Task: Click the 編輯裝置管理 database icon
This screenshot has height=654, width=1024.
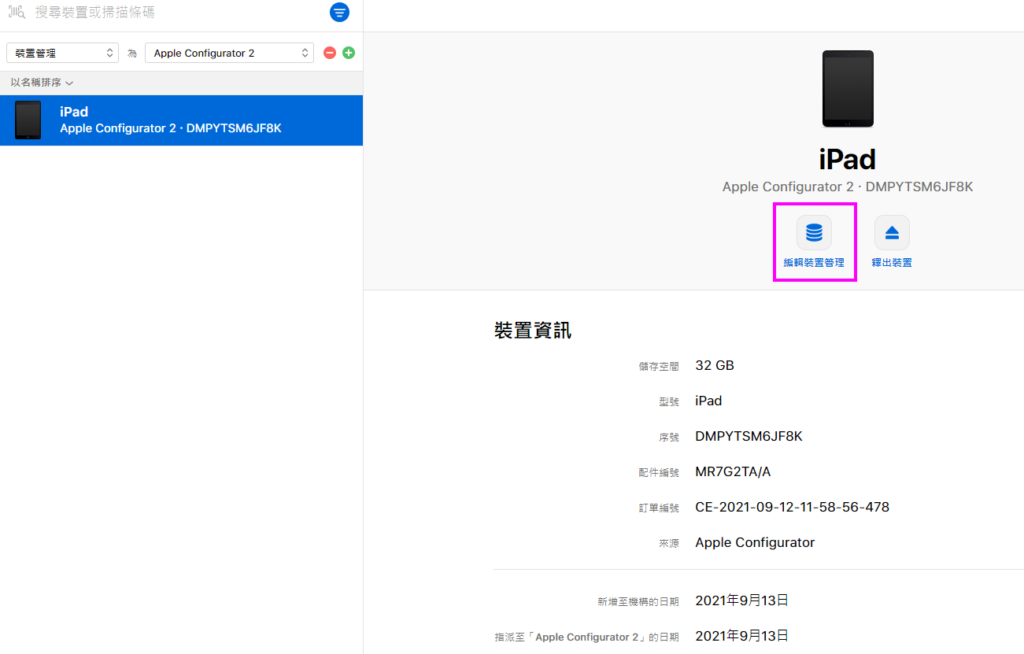Action: (814, 233)
